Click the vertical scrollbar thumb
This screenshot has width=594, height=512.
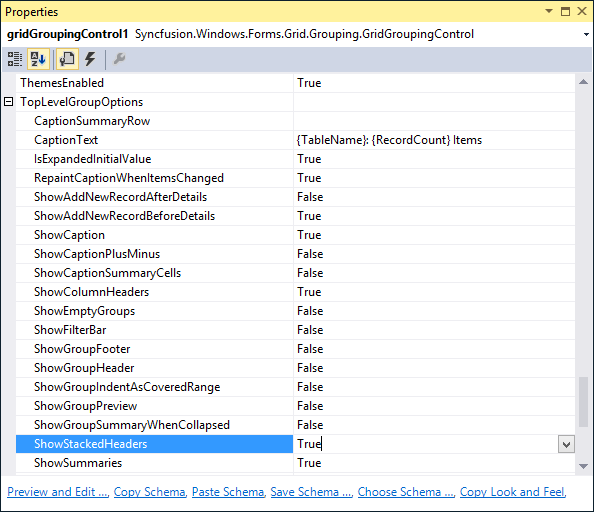(x=583, y=402)
